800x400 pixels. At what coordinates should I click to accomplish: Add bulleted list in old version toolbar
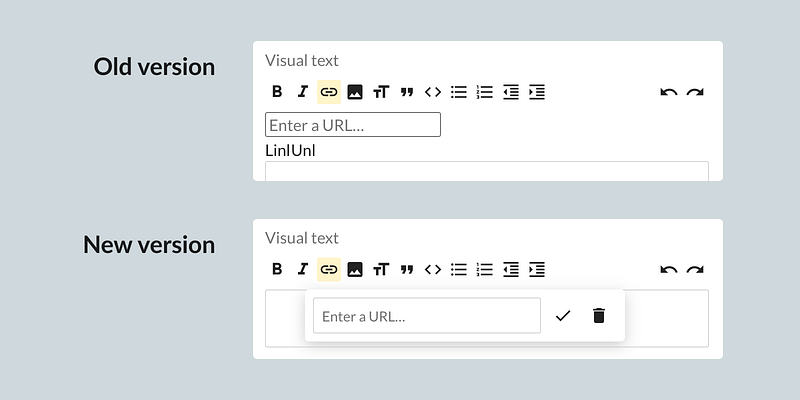coord(458,92)
